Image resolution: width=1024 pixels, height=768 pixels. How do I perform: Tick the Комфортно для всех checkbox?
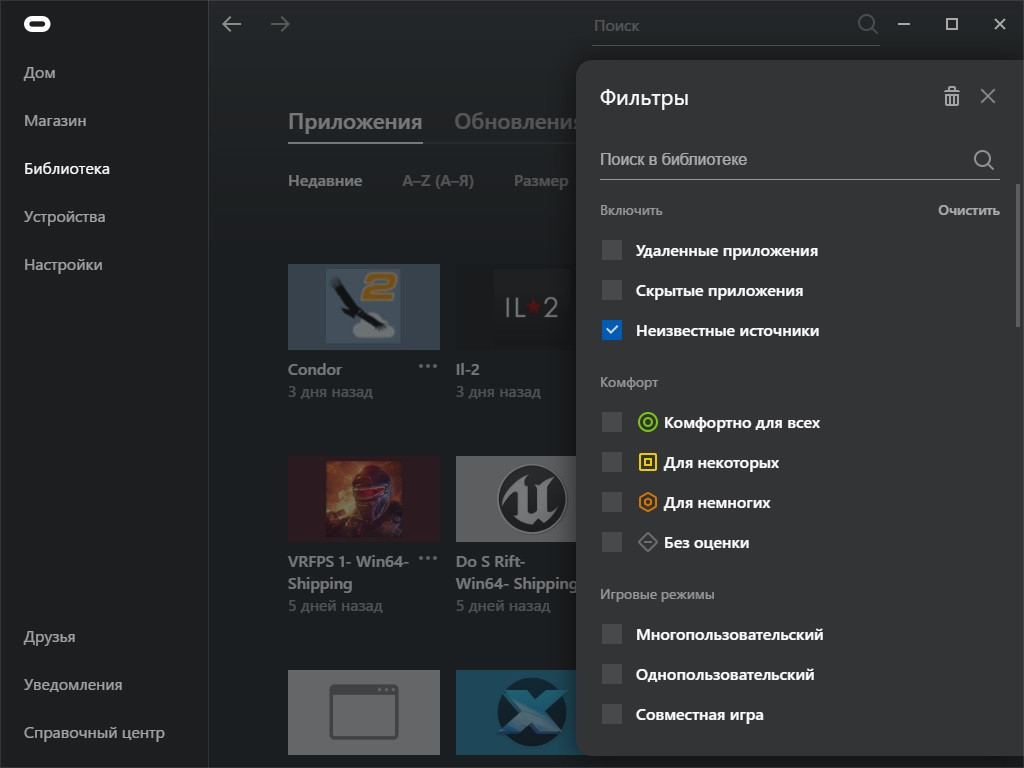(612, 422)
